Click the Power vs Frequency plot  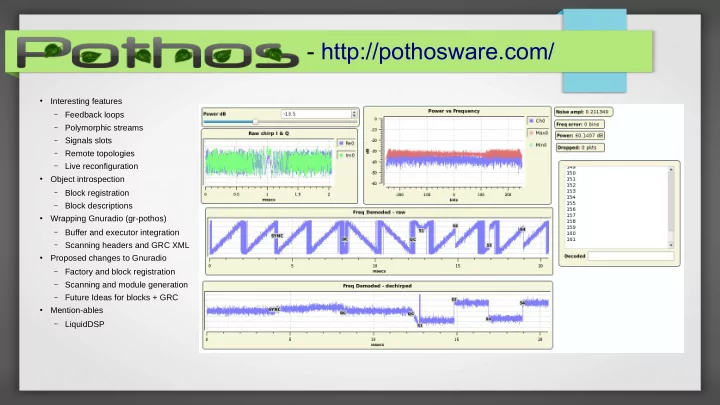pos(454,152)
